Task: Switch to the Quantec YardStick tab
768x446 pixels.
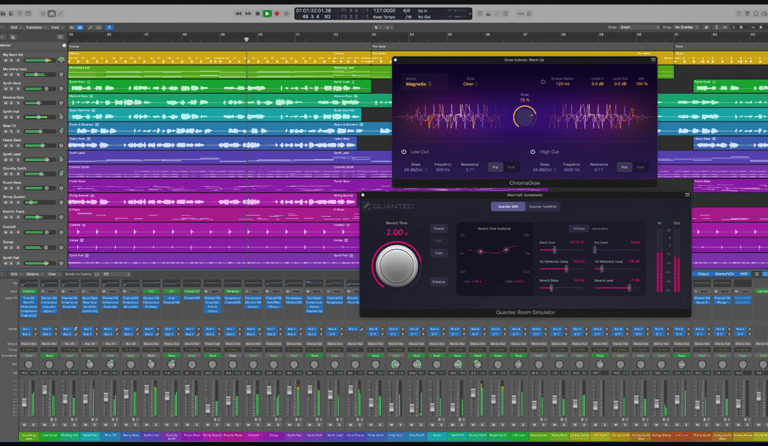Action: click(544, 206)
